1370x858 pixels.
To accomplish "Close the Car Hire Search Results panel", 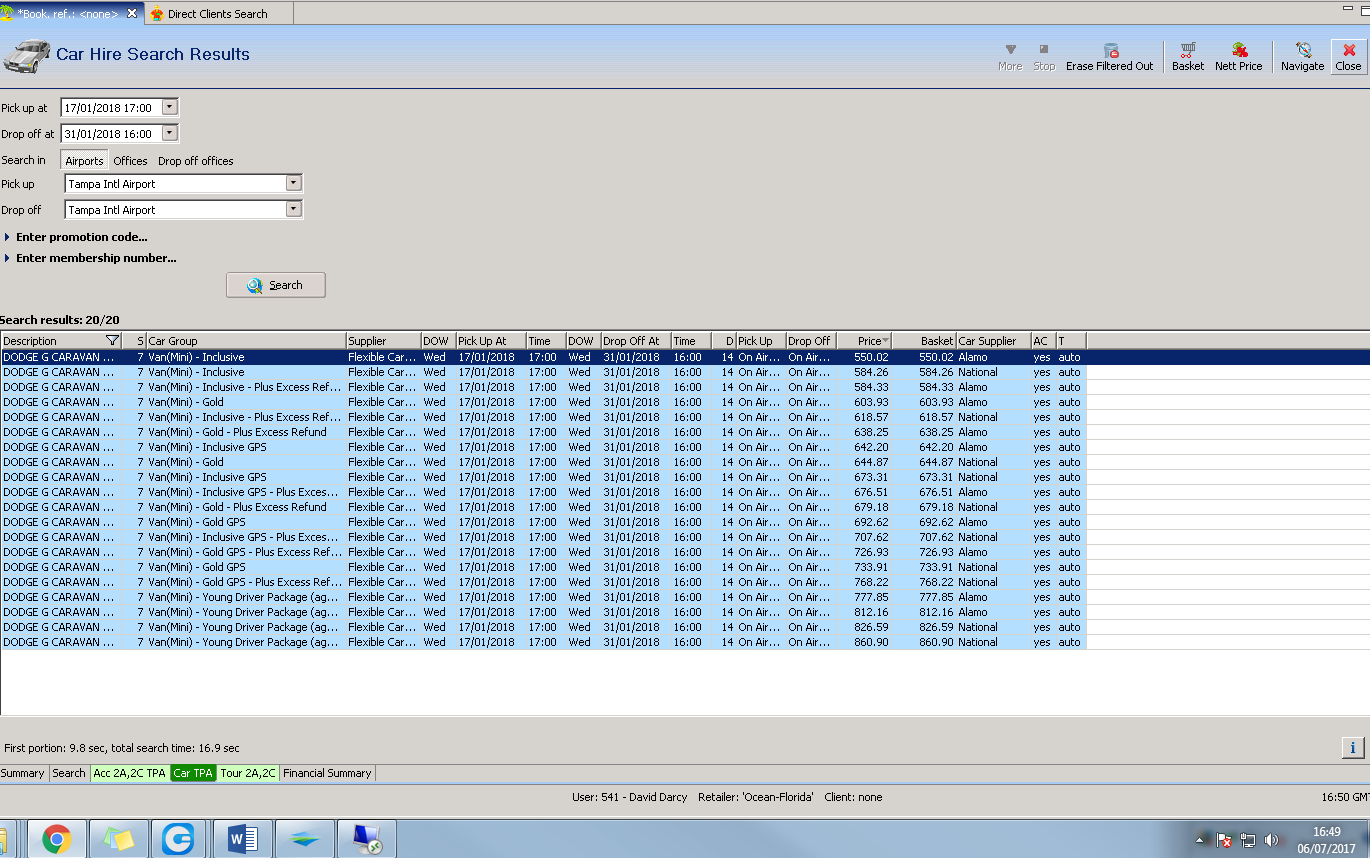I will click(x=1348, y=56).
